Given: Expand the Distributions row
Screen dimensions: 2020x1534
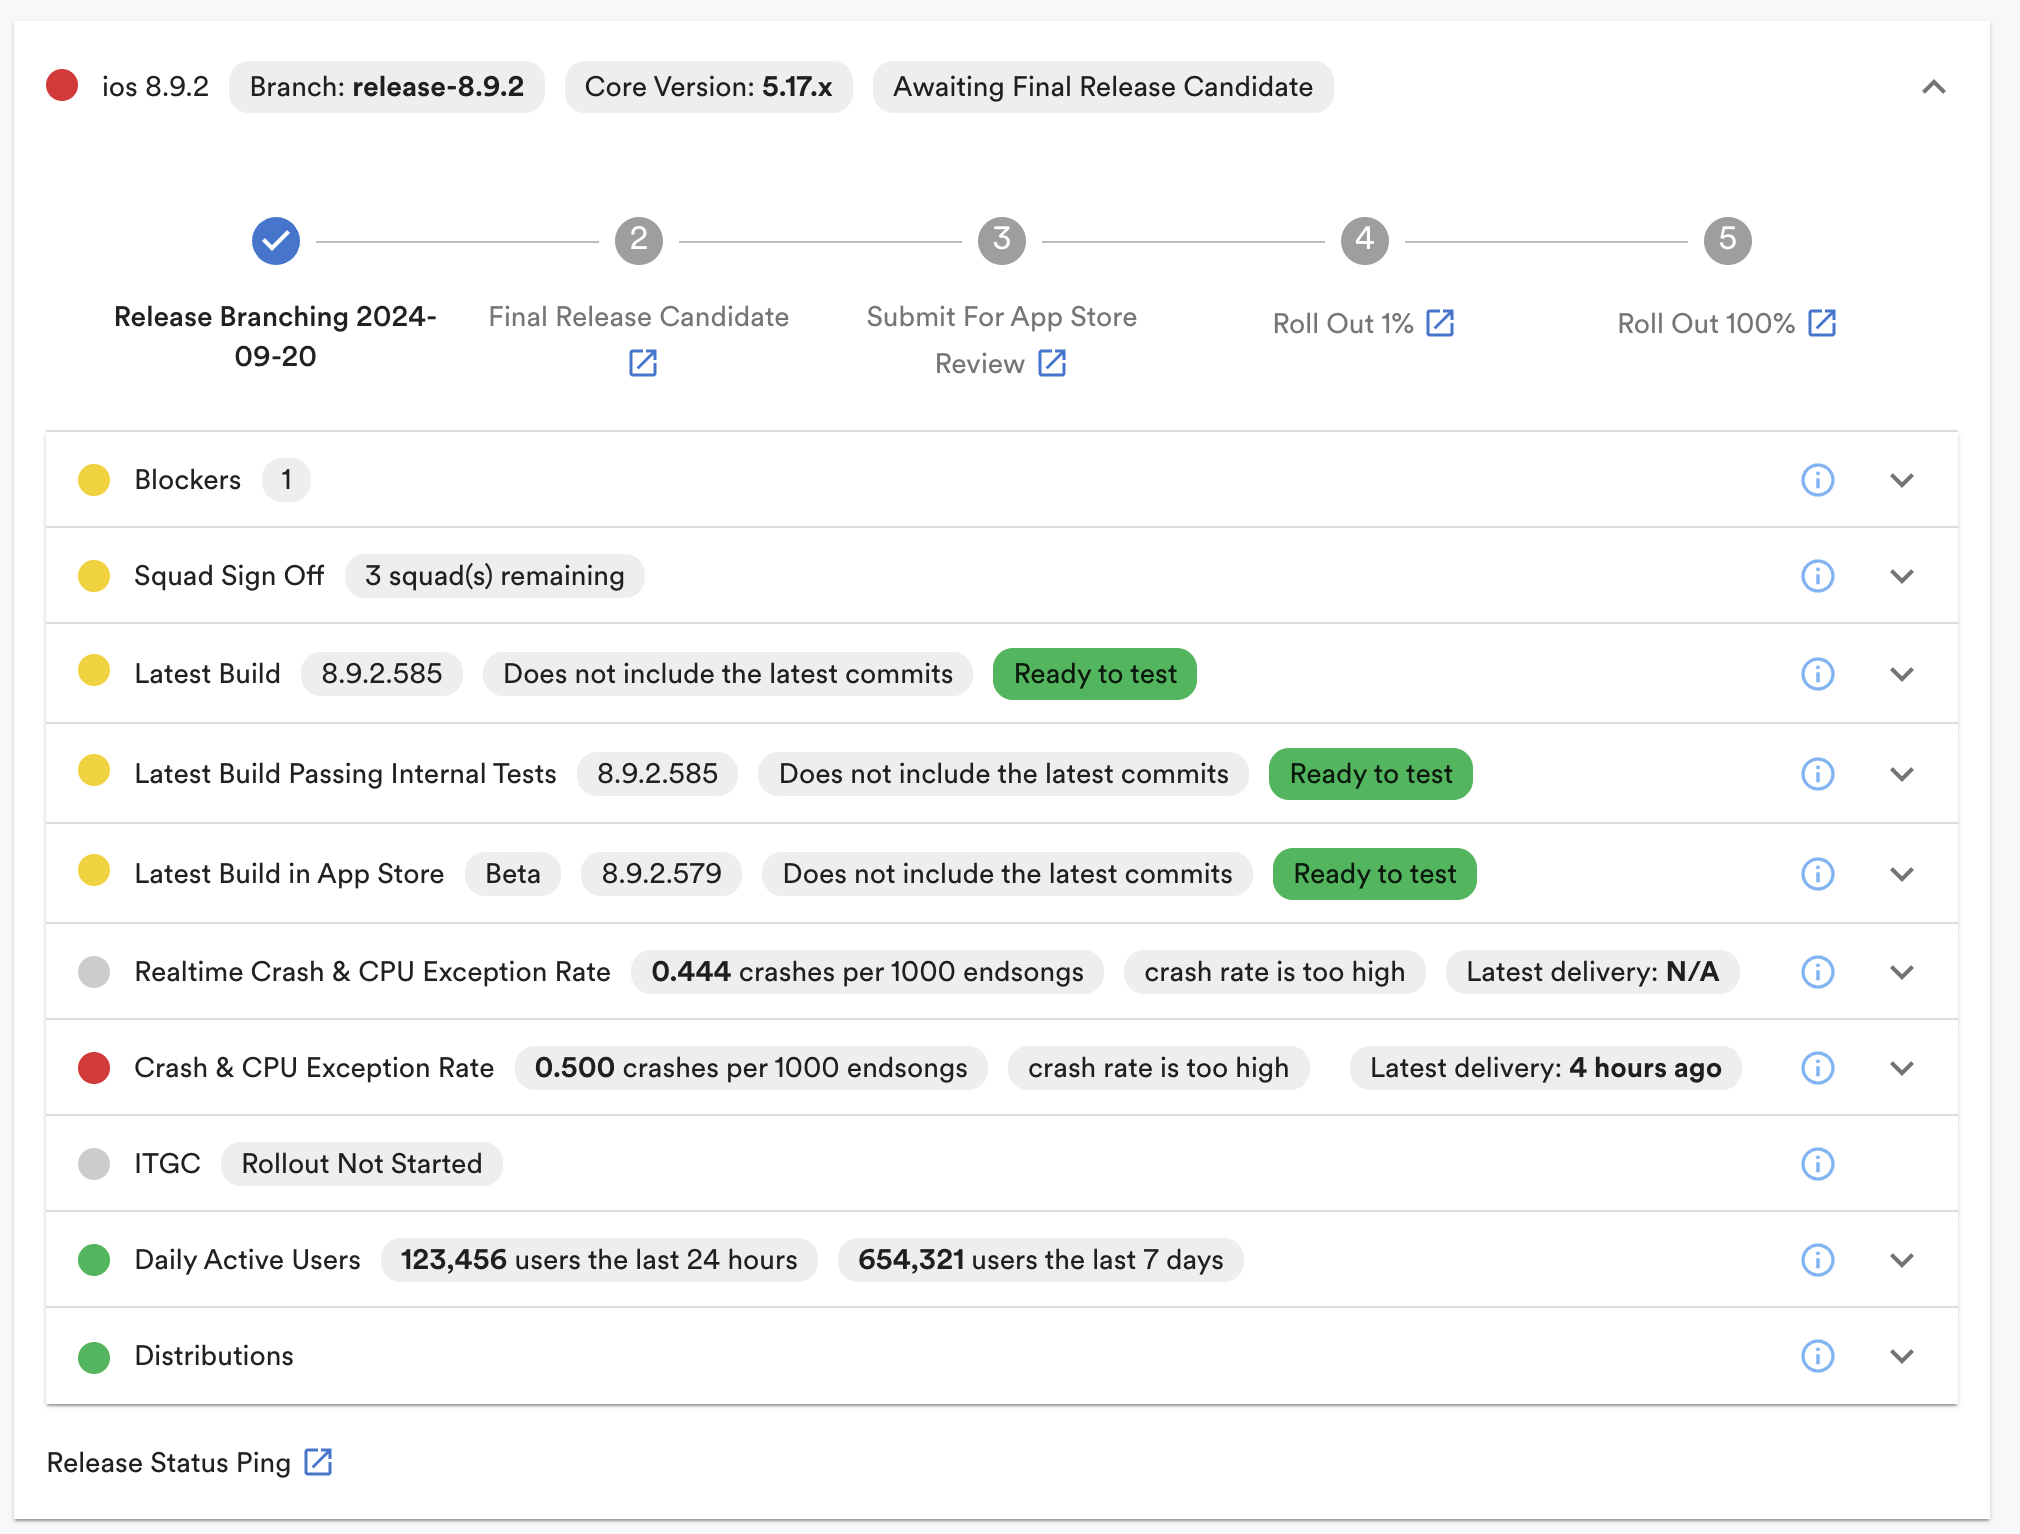Looking at the screenshot, I should click(x=1901, y=1356).
